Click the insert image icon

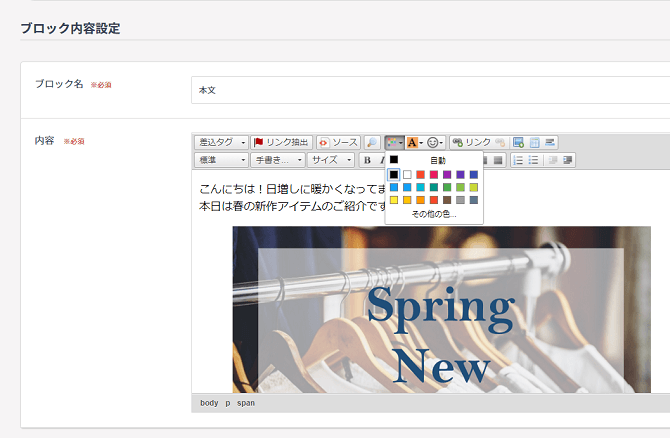518,143
